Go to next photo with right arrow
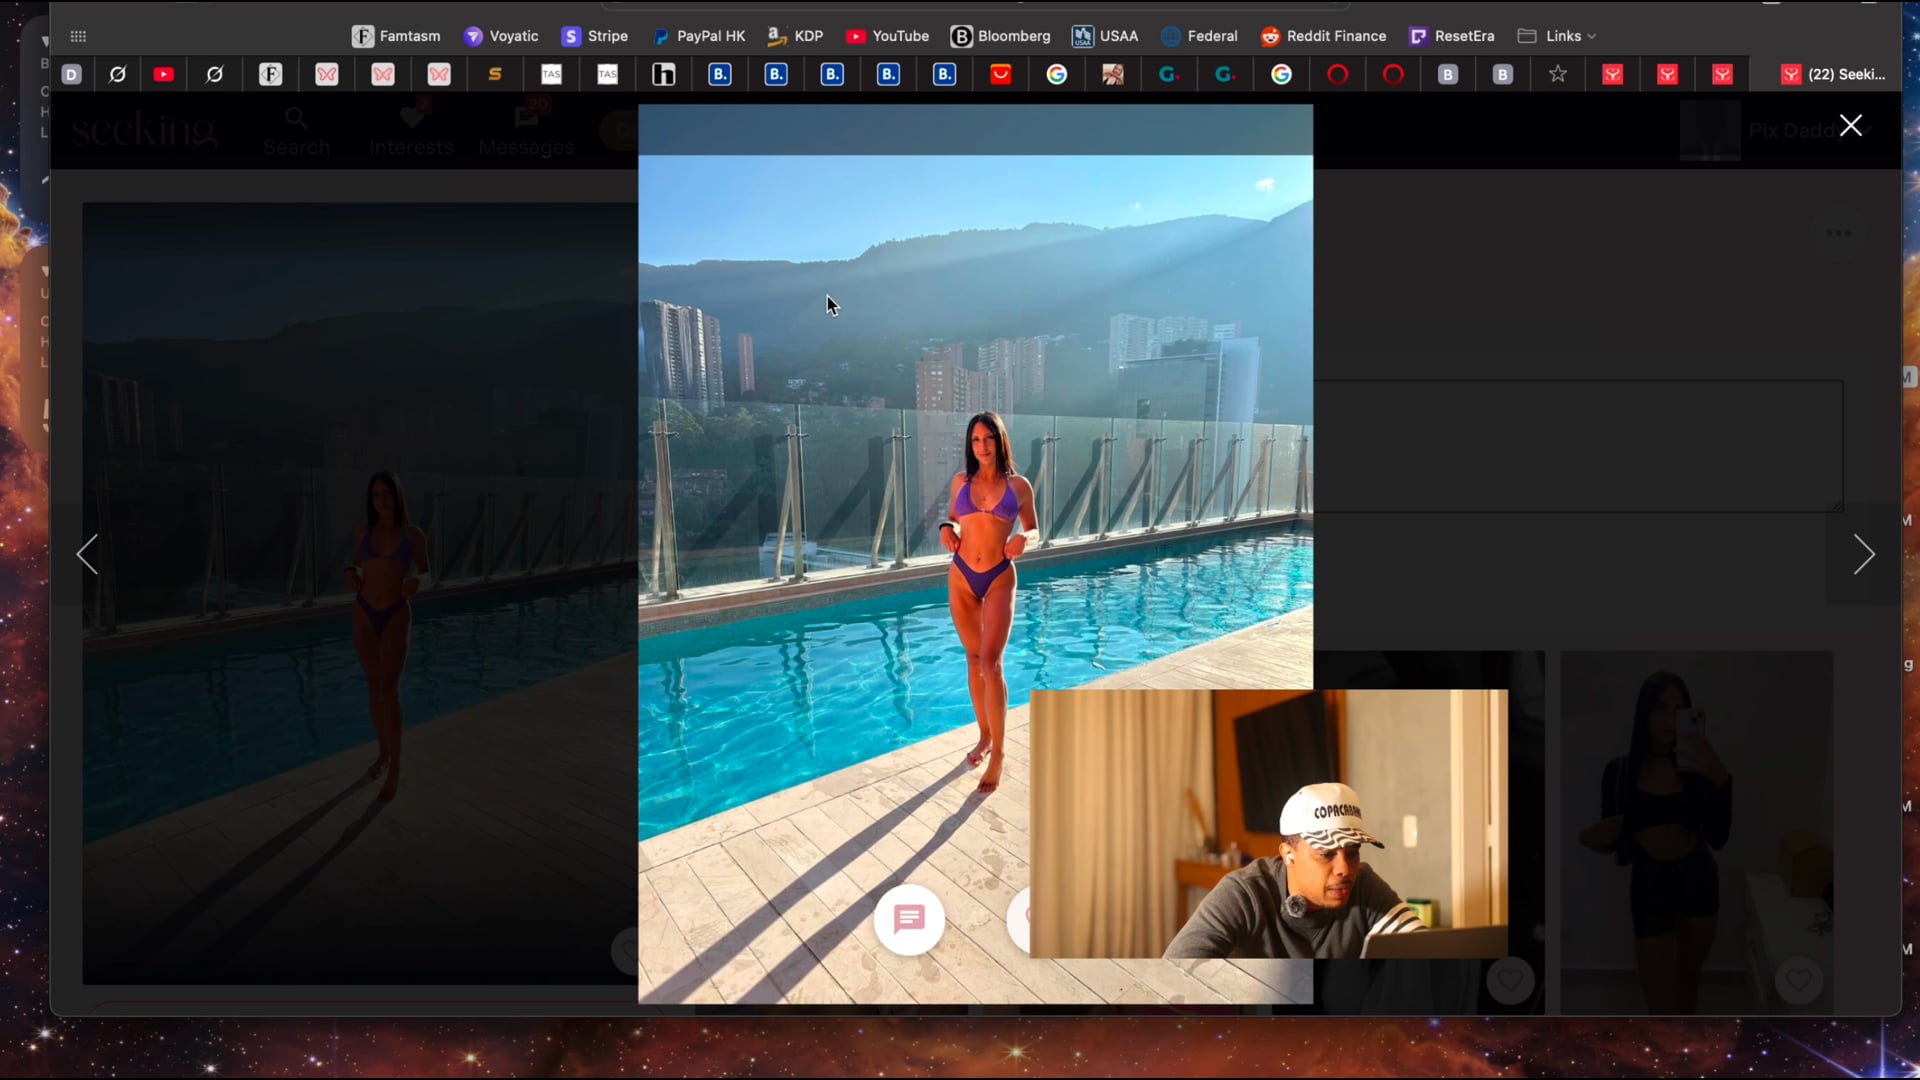Screen dimensions: 1920x1080 [1864, 554]
